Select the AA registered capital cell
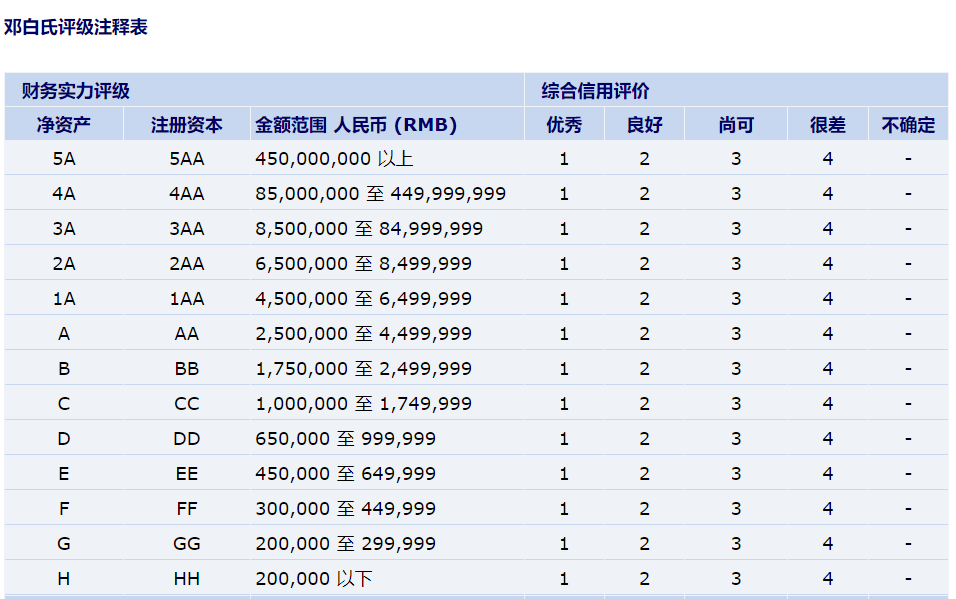Image resolution: width=956 pixels, height=599 pixels. coord(187,334)
